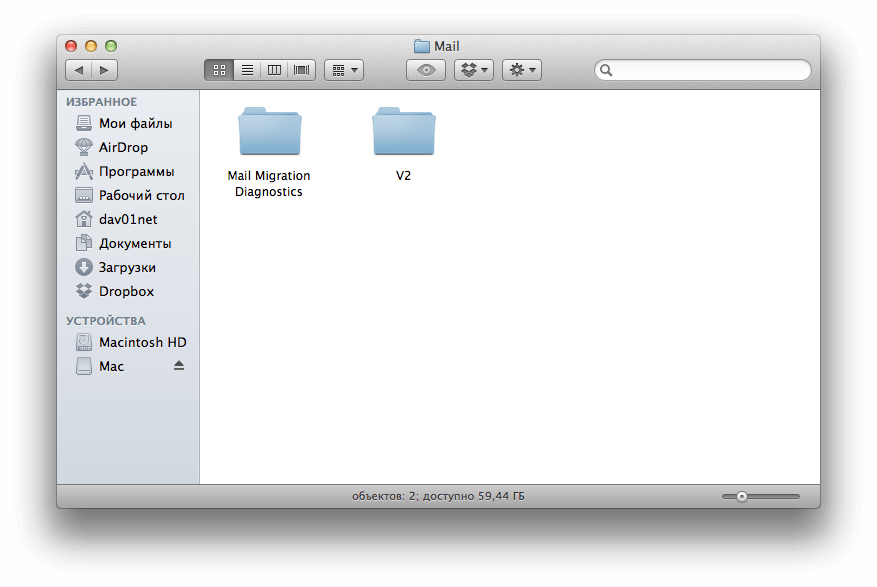Open the gear action menu
The width and height of the screenshot is (877, 587).
[x=522, y=70]
